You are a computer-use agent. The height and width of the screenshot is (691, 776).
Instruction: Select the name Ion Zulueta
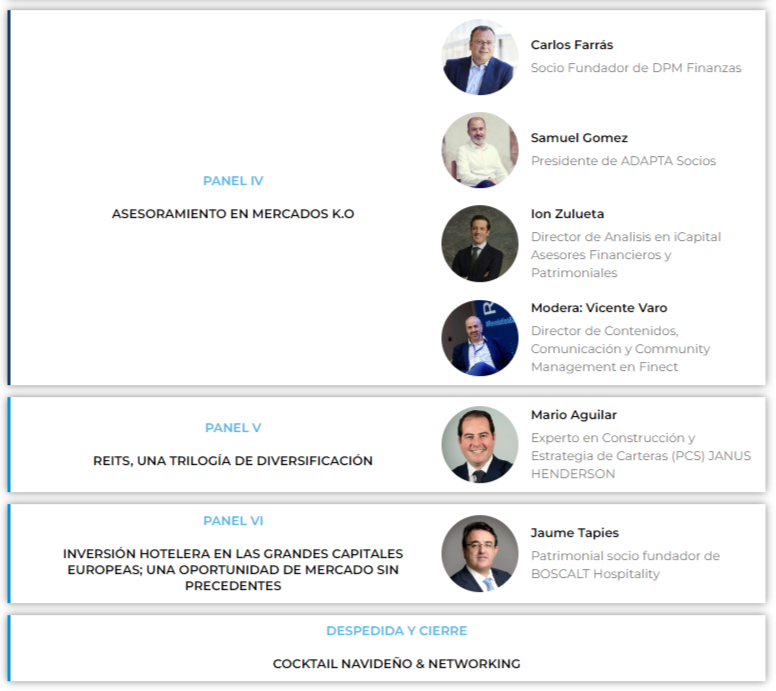pos(567,214)
